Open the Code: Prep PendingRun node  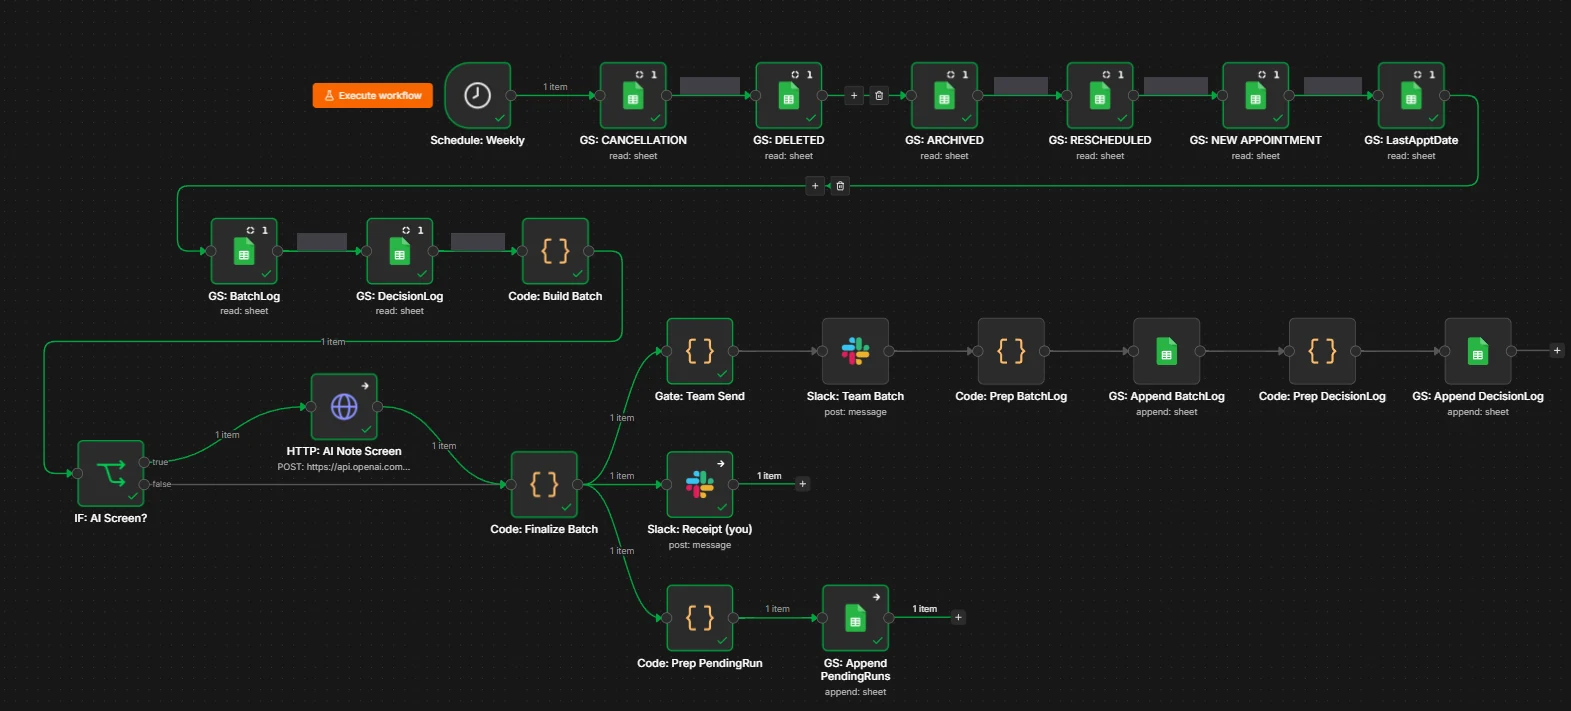(700, 617)
